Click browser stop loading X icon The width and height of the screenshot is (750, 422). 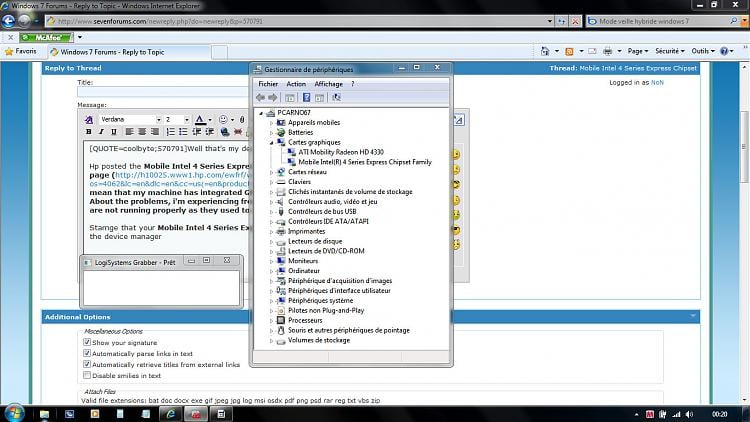pos(575,21)
